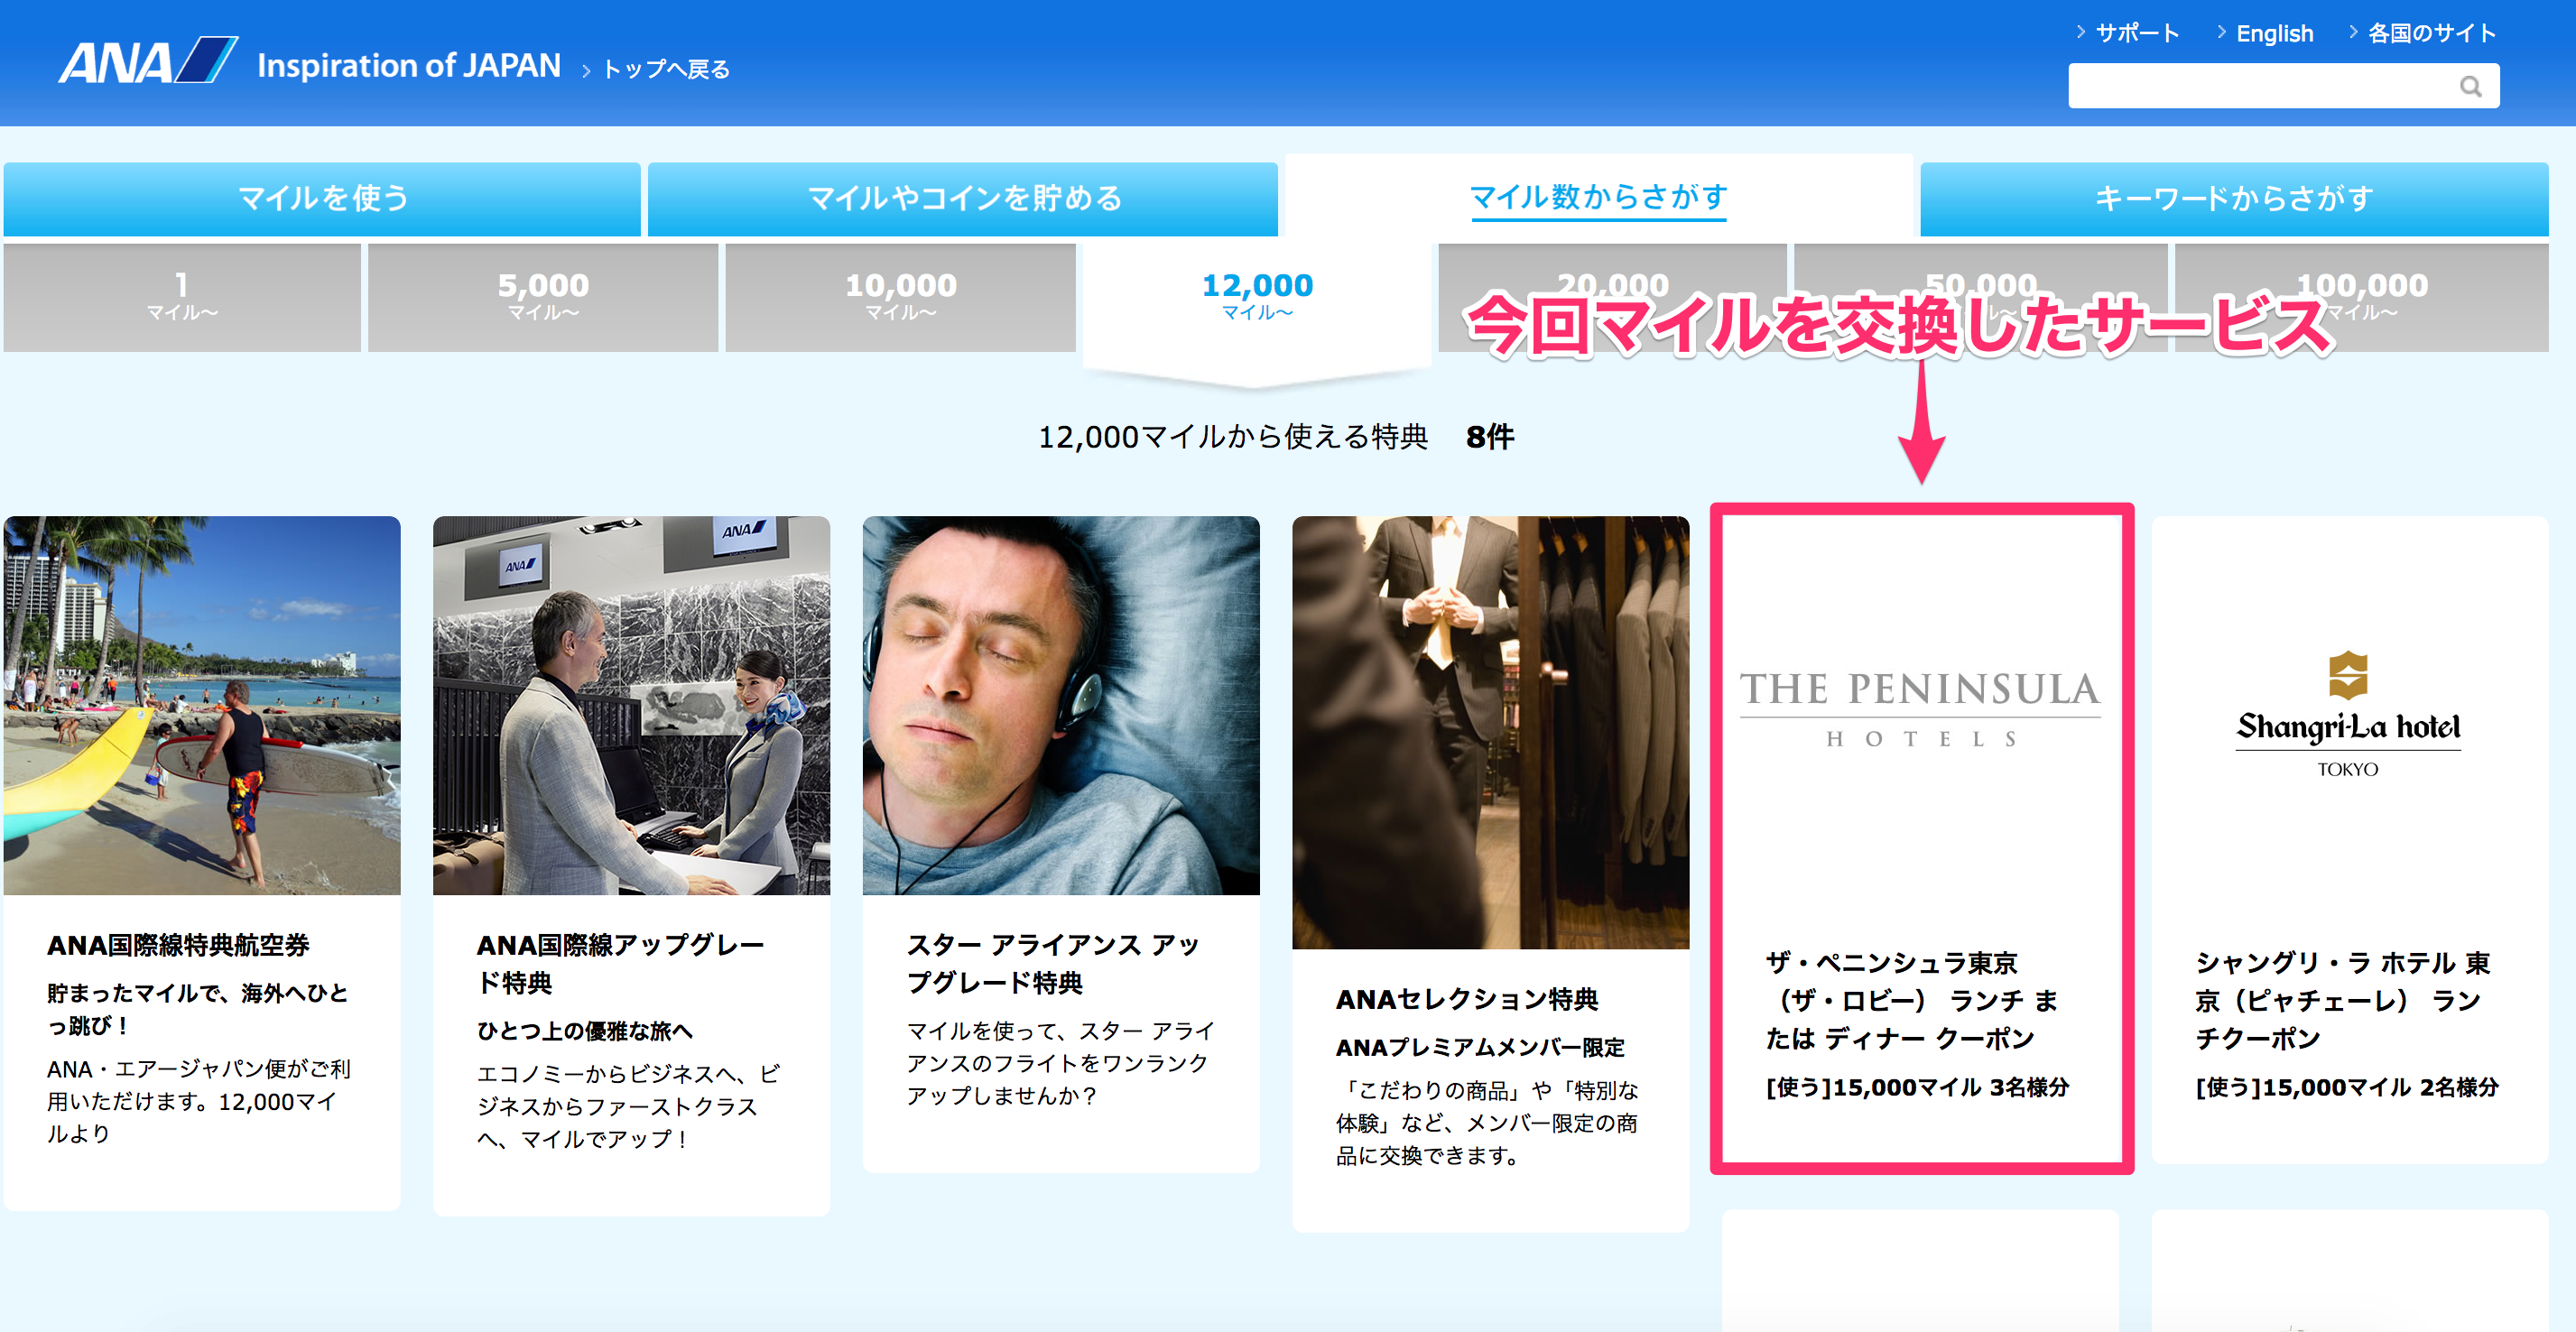Open the サポート link
Image resolution: width=2576 pixels, height=1332 pixels.
[2136, 33]
